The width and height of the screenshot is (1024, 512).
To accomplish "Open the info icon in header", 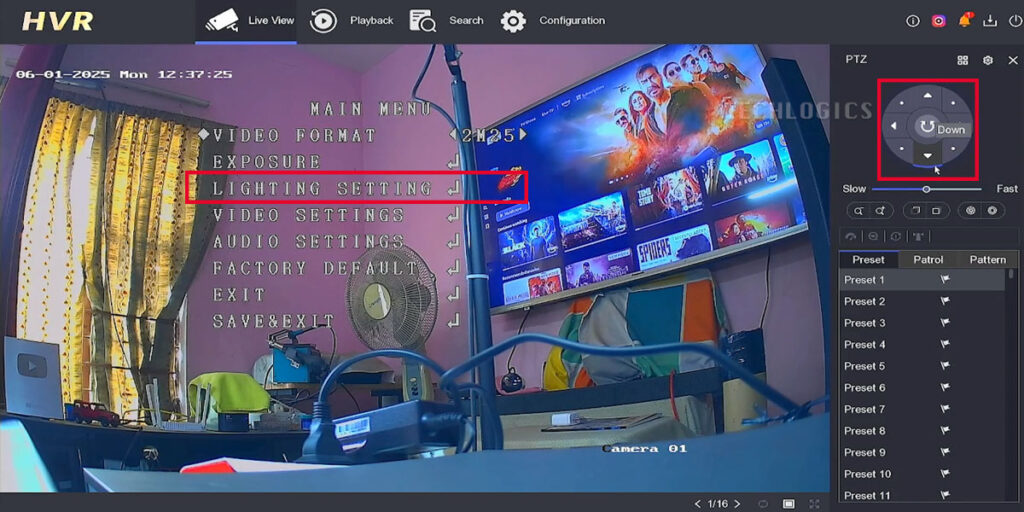I will click(x=912, y=20).
